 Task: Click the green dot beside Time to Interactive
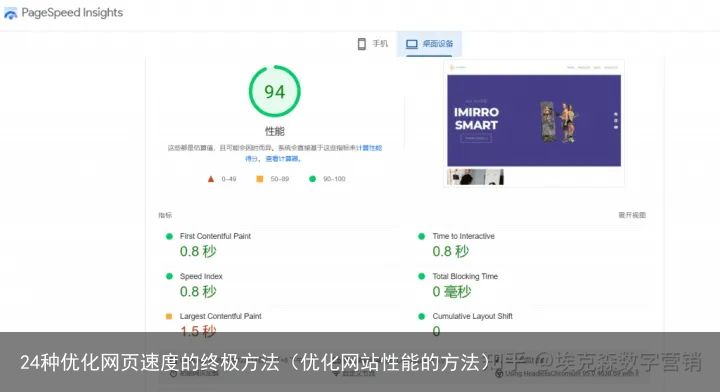pos(422,236)
